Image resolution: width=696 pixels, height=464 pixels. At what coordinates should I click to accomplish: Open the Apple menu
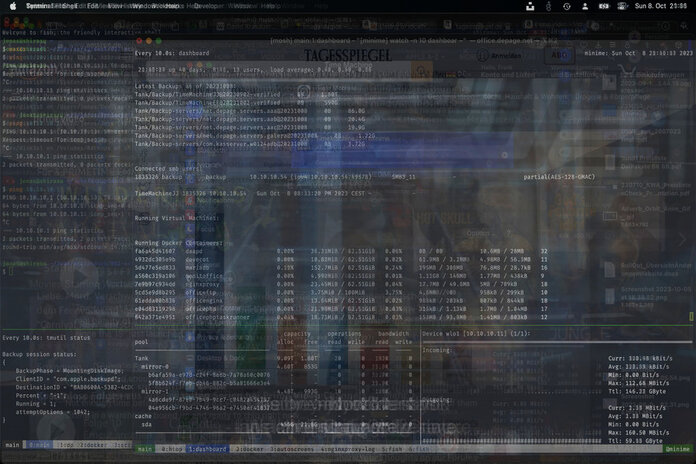(13, 6)
